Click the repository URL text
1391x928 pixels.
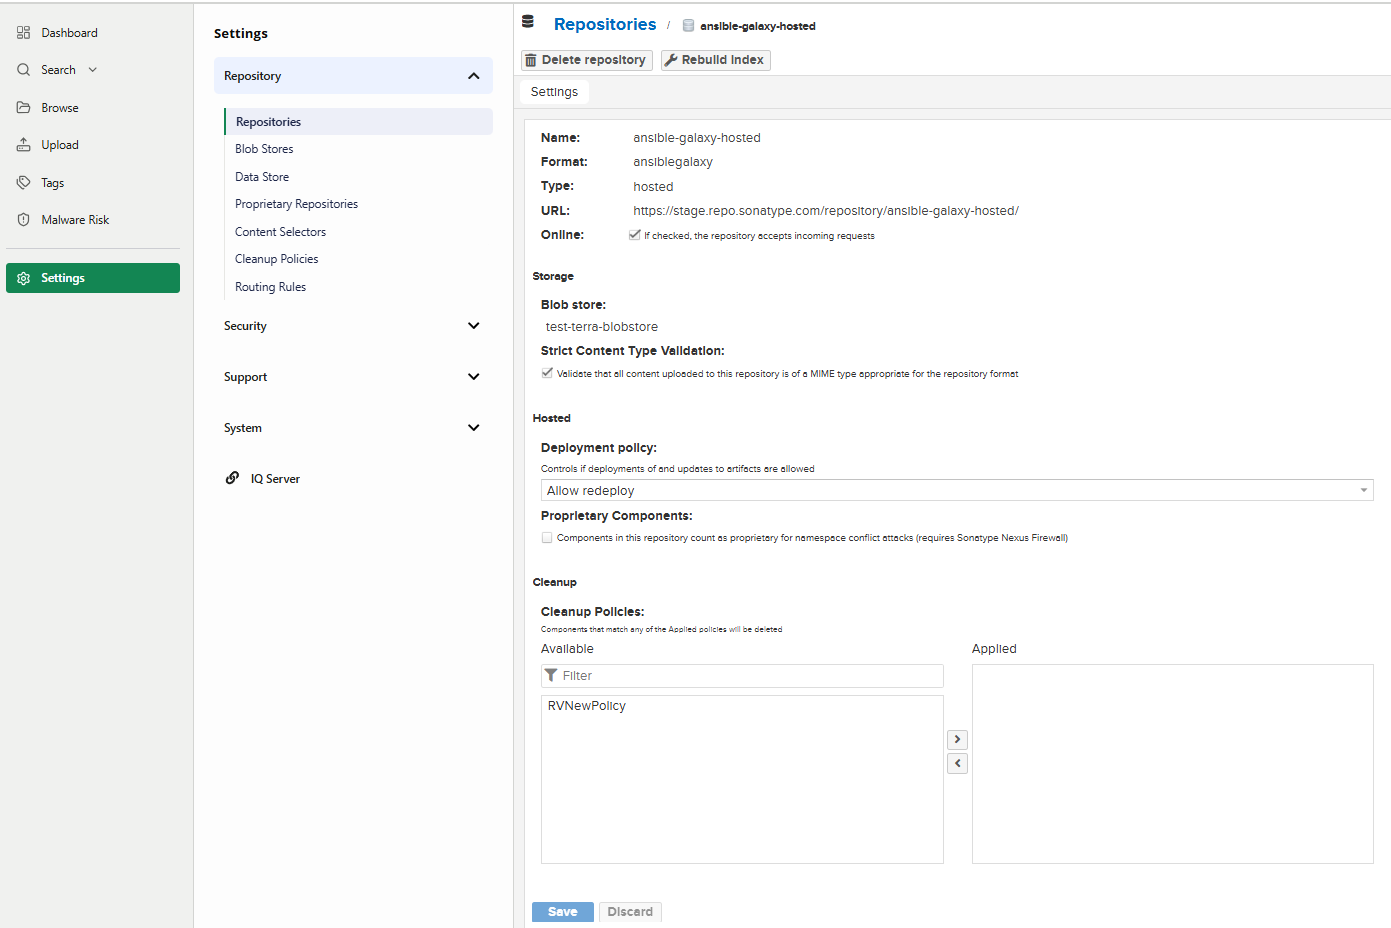point(826,211)
